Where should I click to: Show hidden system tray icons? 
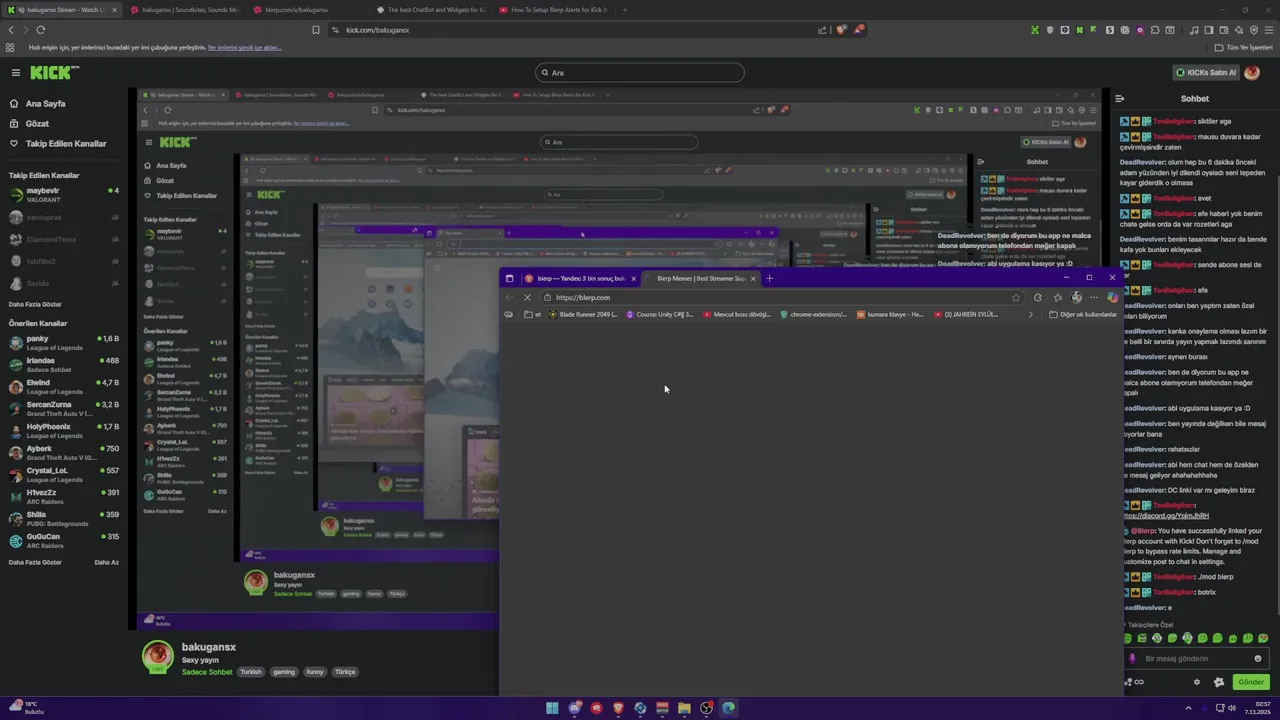(x=1189, y=708)
